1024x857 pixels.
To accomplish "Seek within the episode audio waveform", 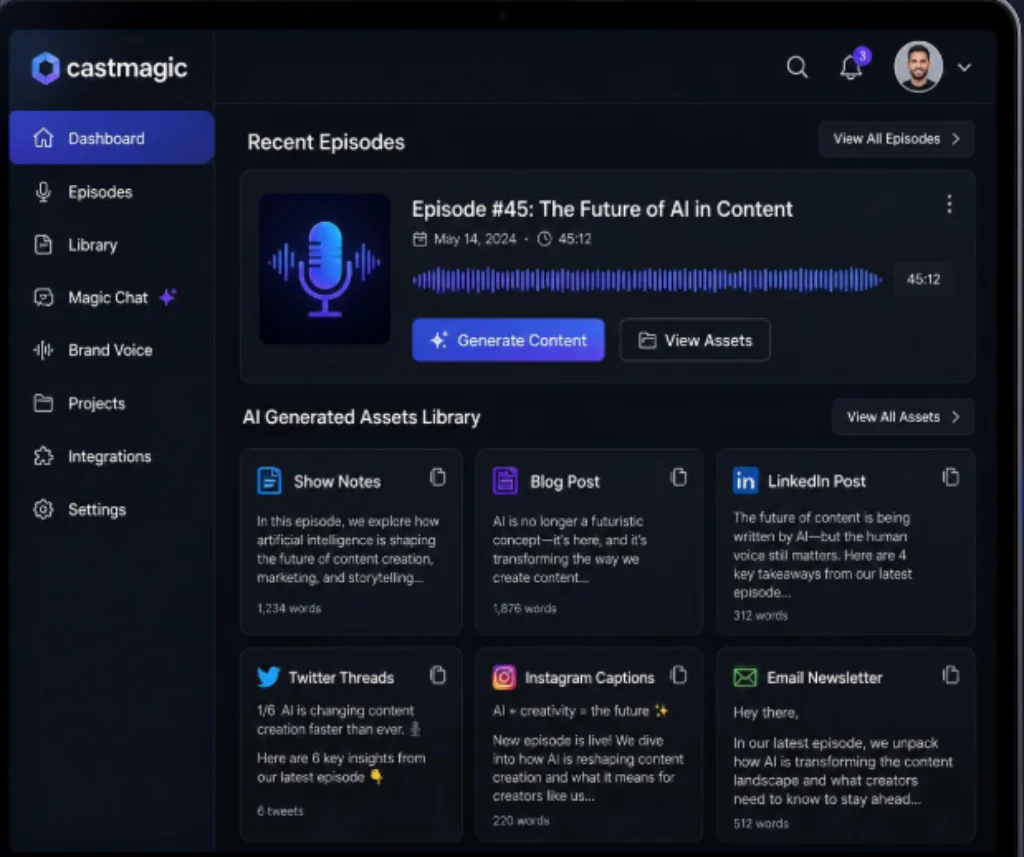I will point(647,280).
